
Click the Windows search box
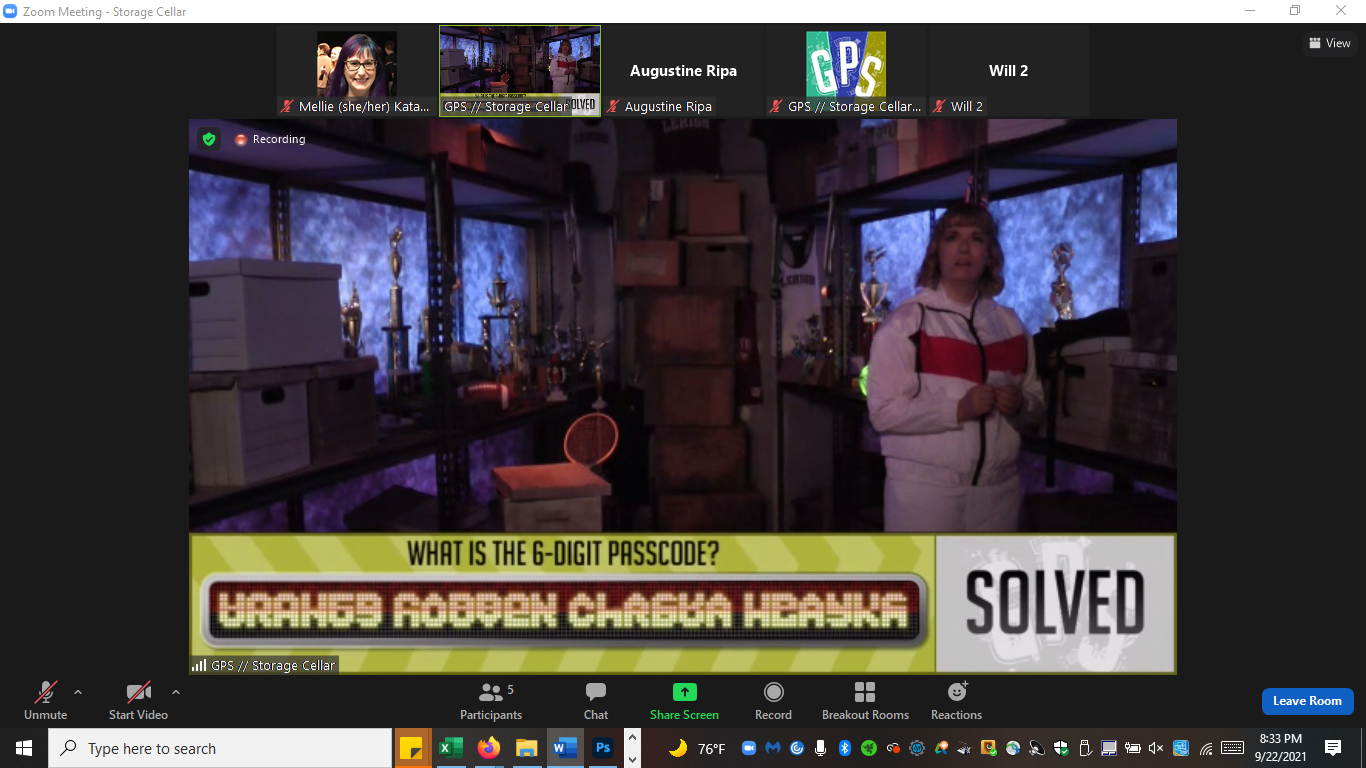point(220,748)
